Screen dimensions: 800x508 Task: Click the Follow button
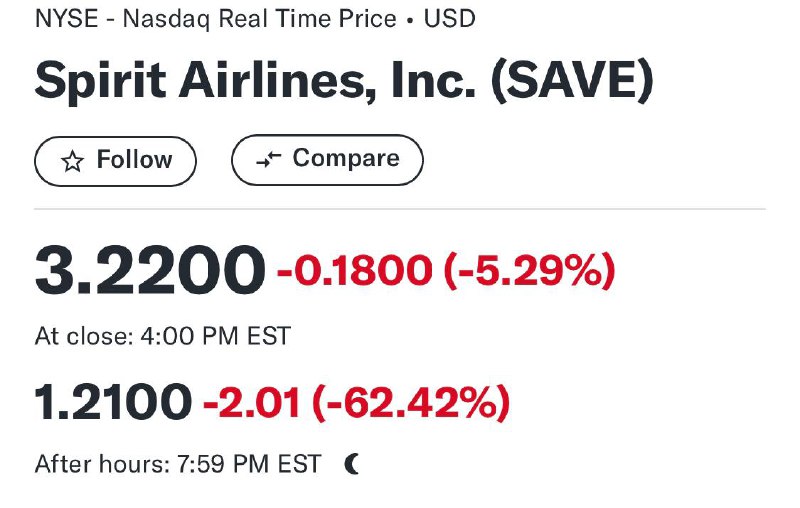coord(115,161)
